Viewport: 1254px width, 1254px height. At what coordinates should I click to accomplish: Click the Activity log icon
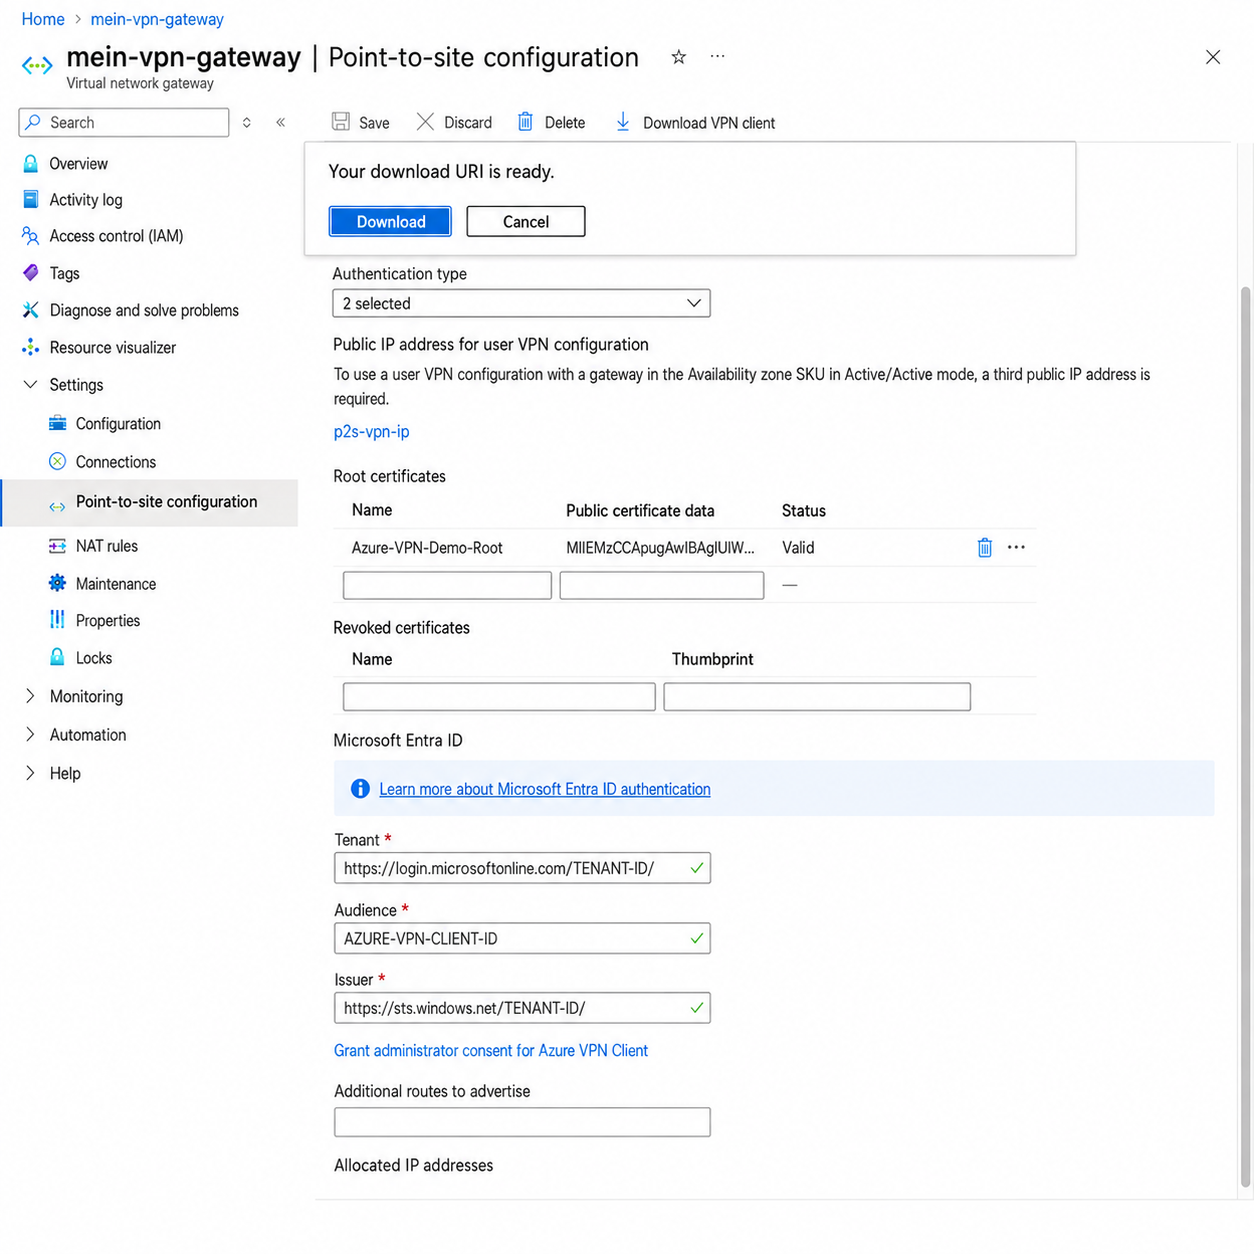[31, 200]
